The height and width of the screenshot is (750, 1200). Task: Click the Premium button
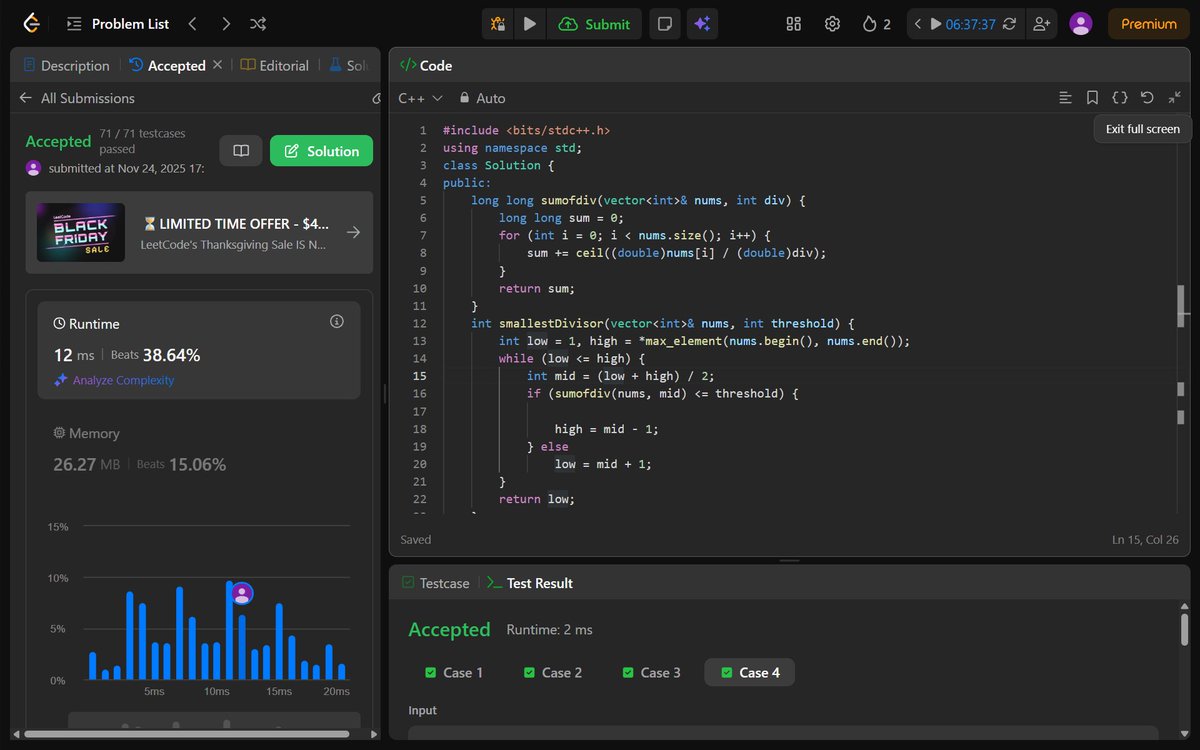pyautogui.click(x=1148, y=24)
